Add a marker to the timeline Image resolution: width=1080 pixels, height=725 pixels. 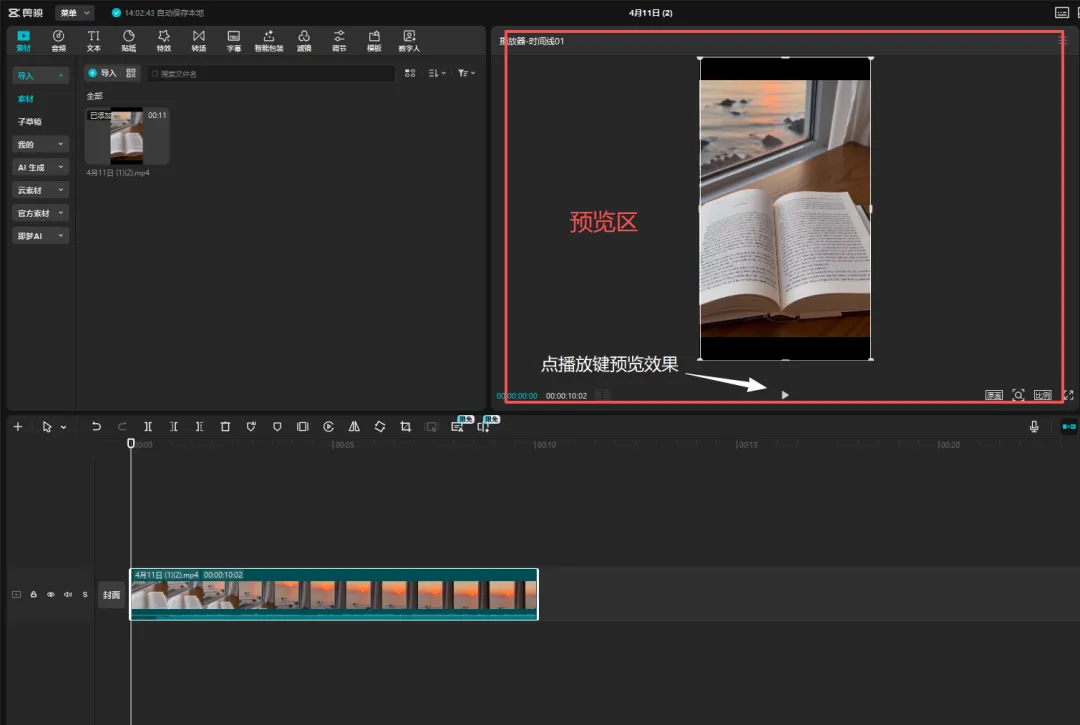pyautogui.click(x=277, y=427)
